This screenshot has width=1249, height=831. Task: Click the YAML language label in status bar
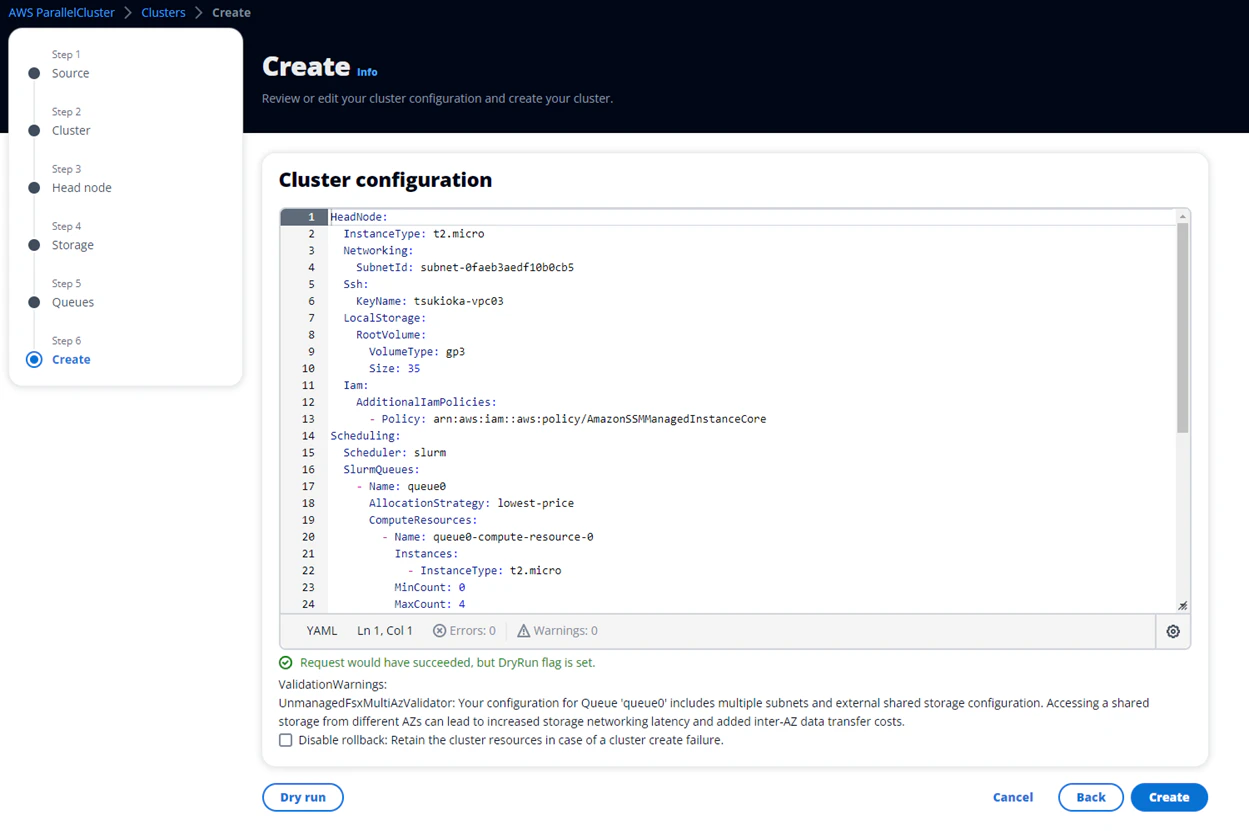(322, 631)
